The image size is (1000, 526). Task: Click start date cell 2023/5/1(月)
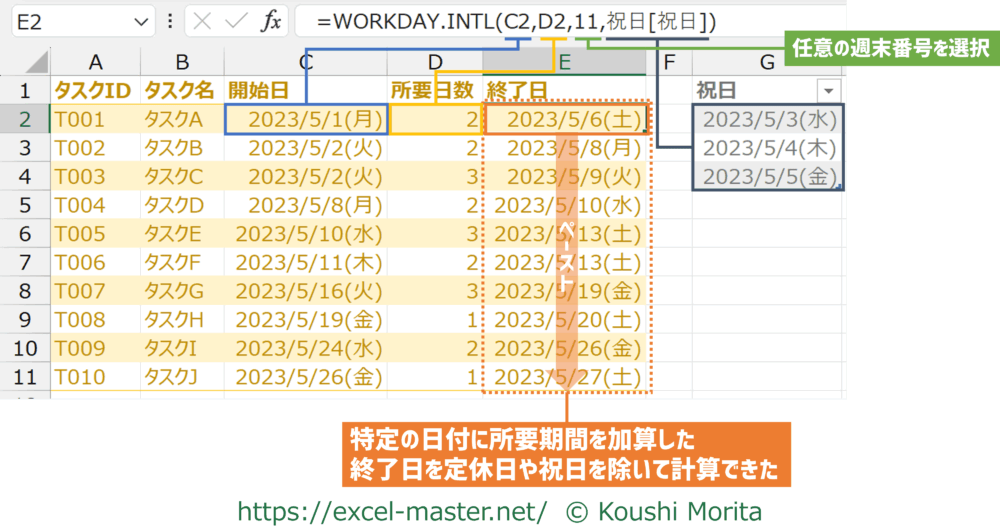tap(306, 120)
